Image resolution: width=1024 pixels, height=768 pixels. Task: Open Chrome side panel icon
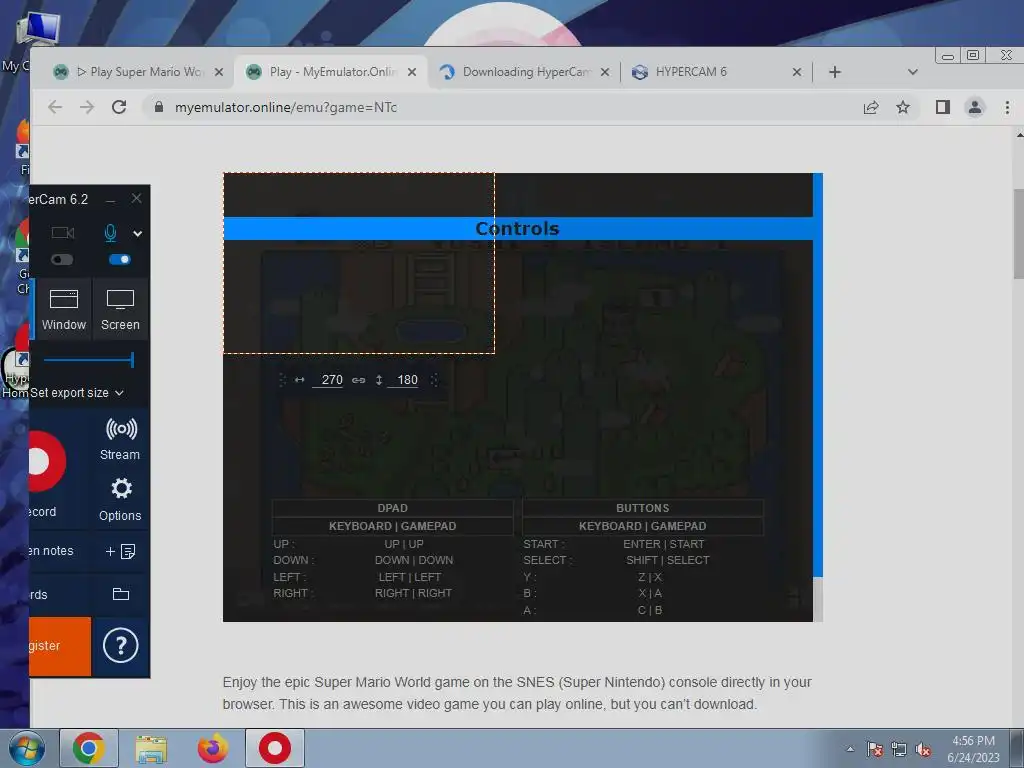[x=942, y=107]
